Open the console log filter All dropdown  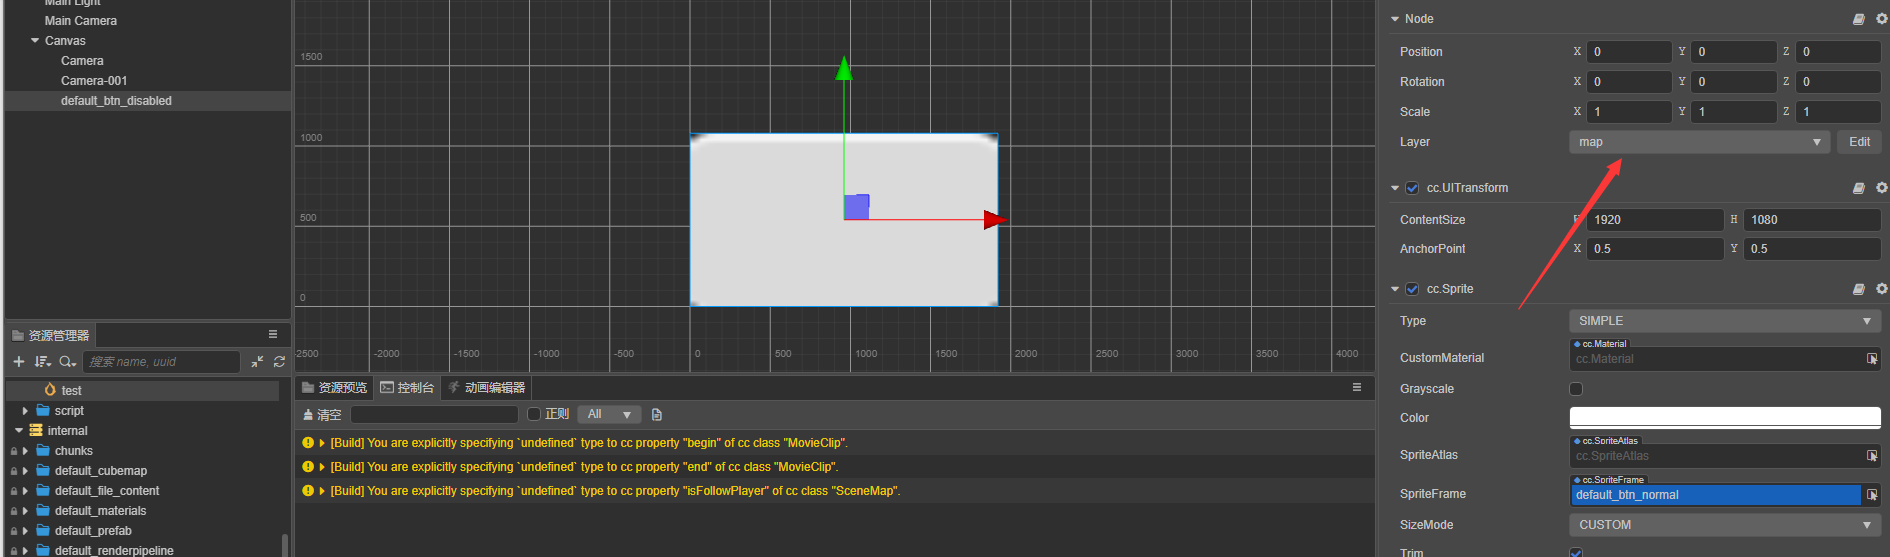609,414
